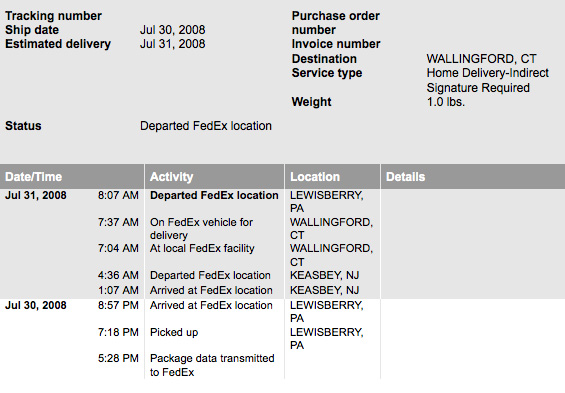The height and width of the screenshot is (393, 565).
Task: Click the Purchase order number label
Action: click(335, 23)
